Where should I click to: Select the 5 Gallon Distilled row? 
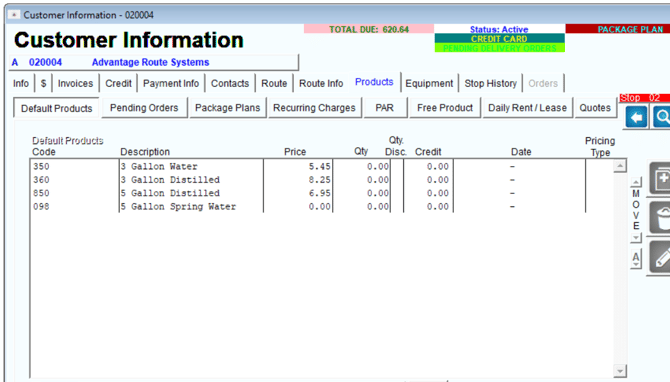point(322,193)
